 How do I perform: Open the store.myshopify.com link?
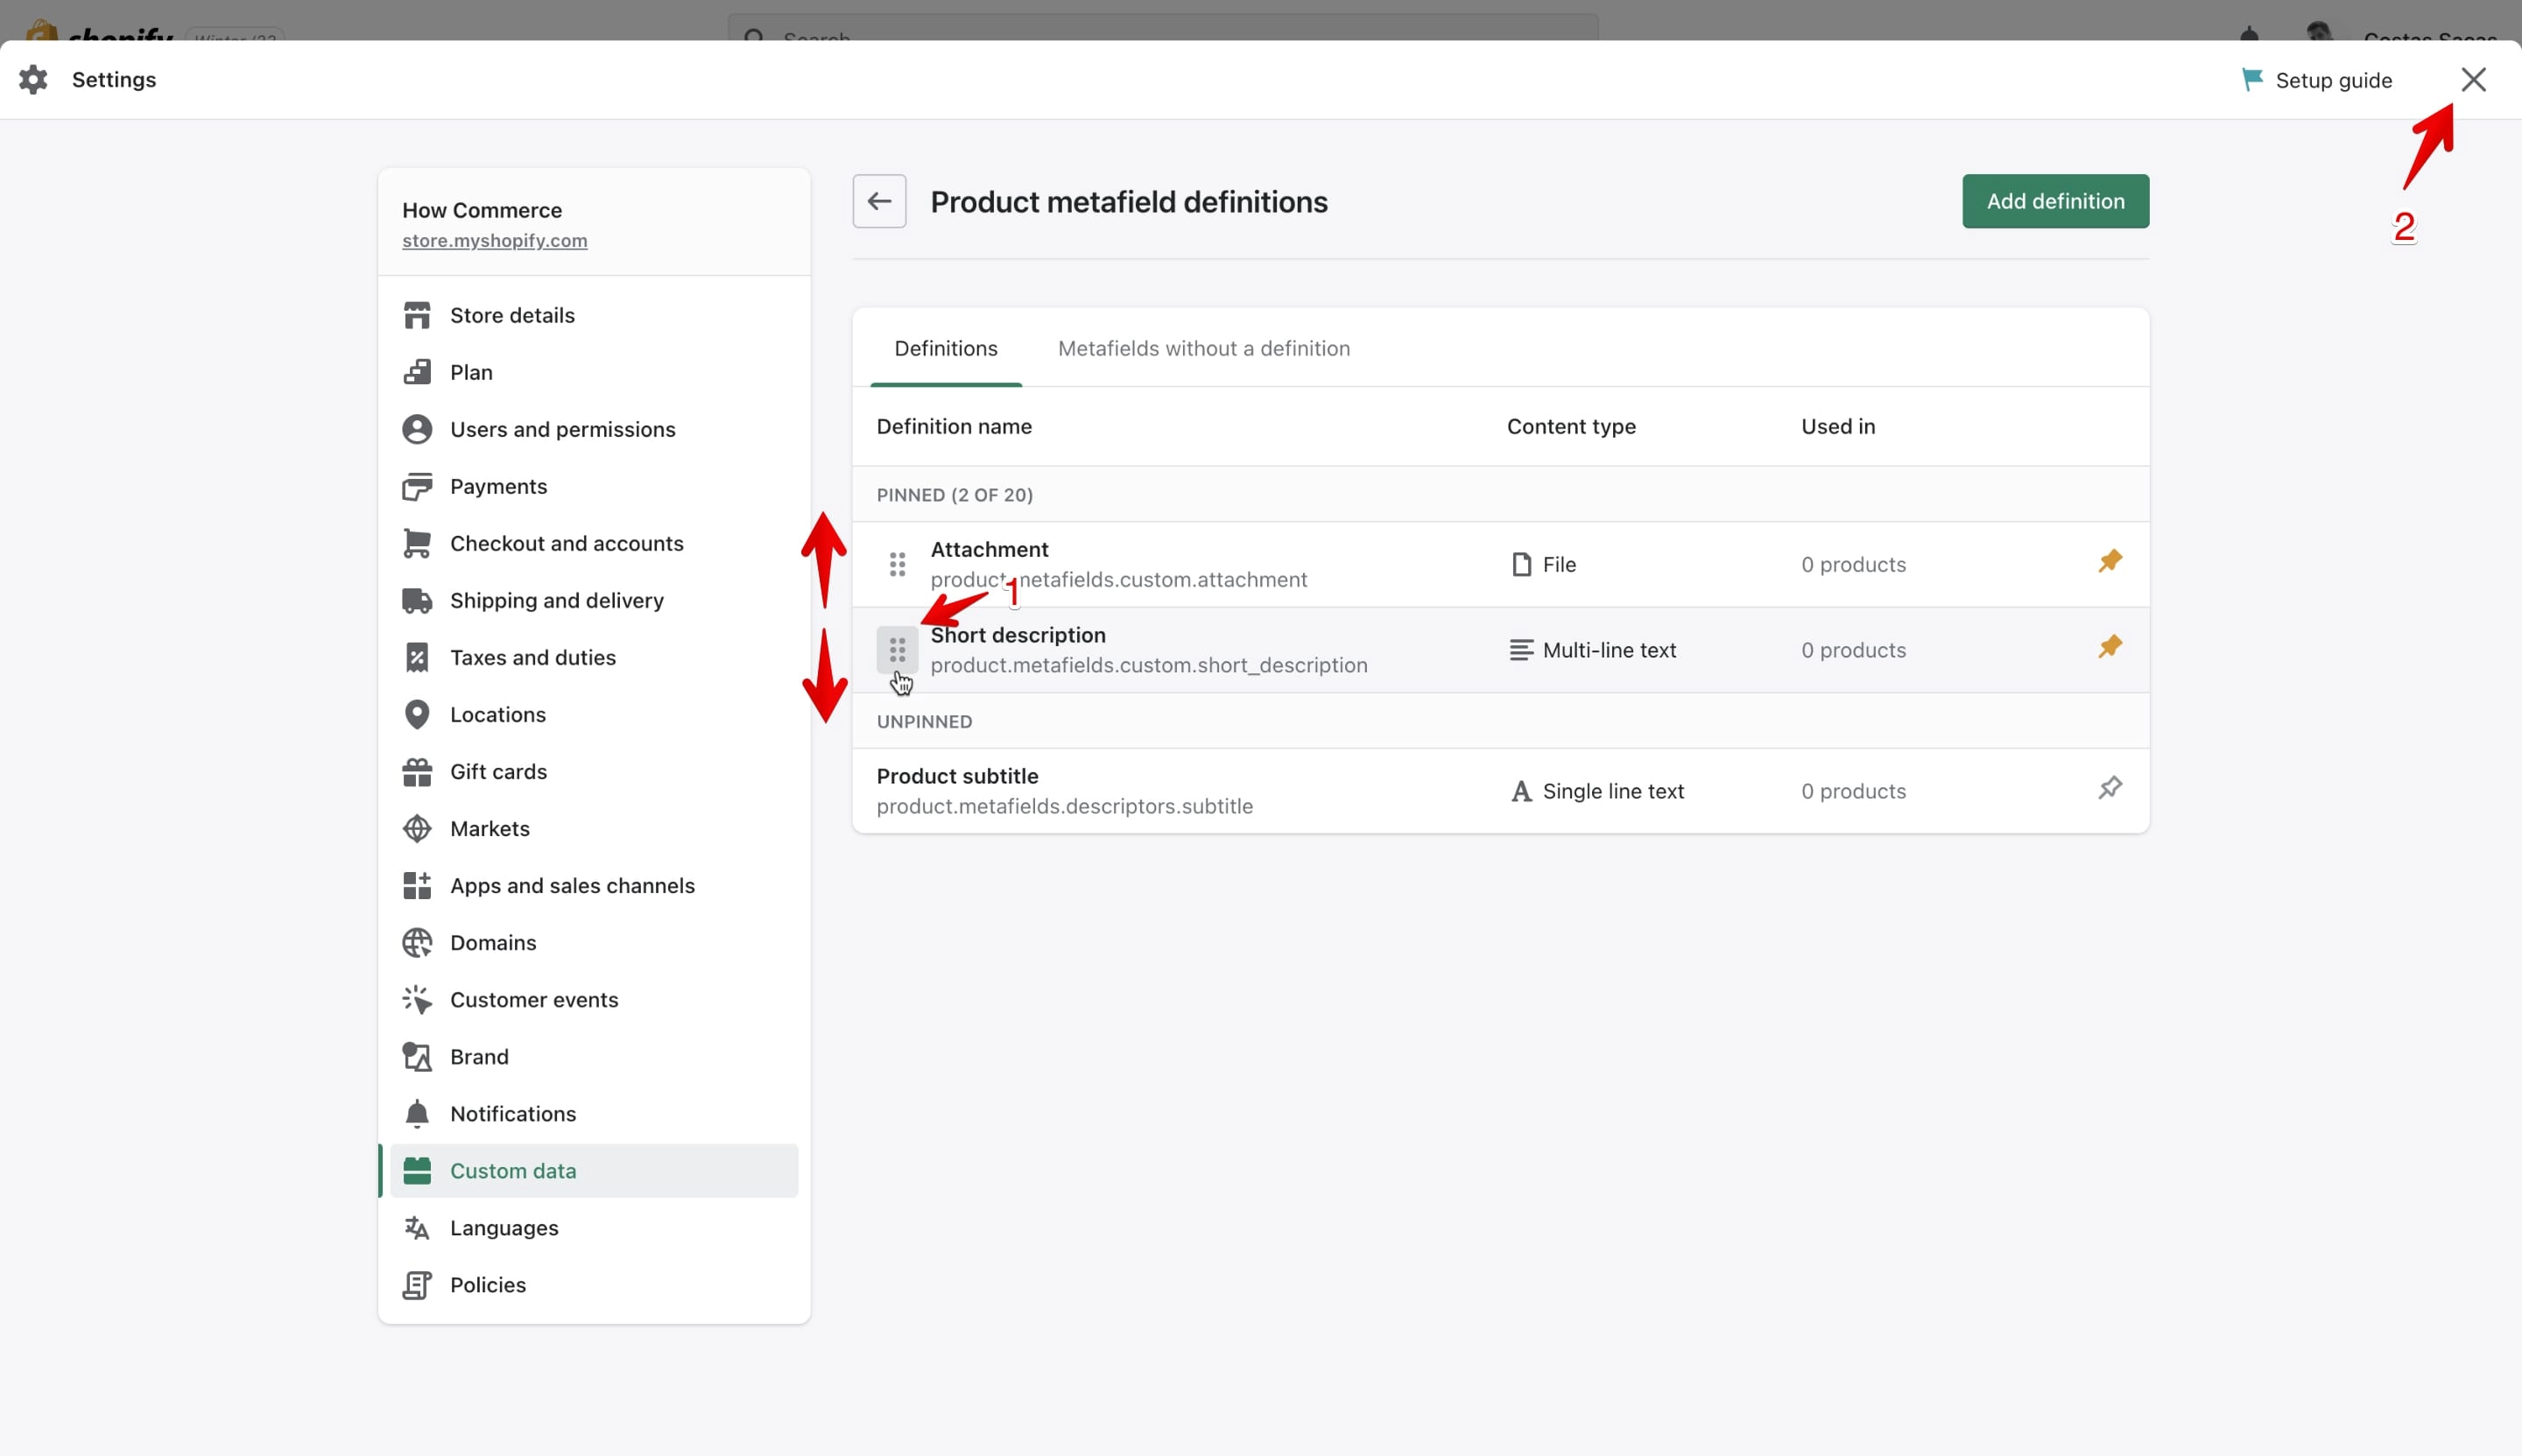pos(495,240)
